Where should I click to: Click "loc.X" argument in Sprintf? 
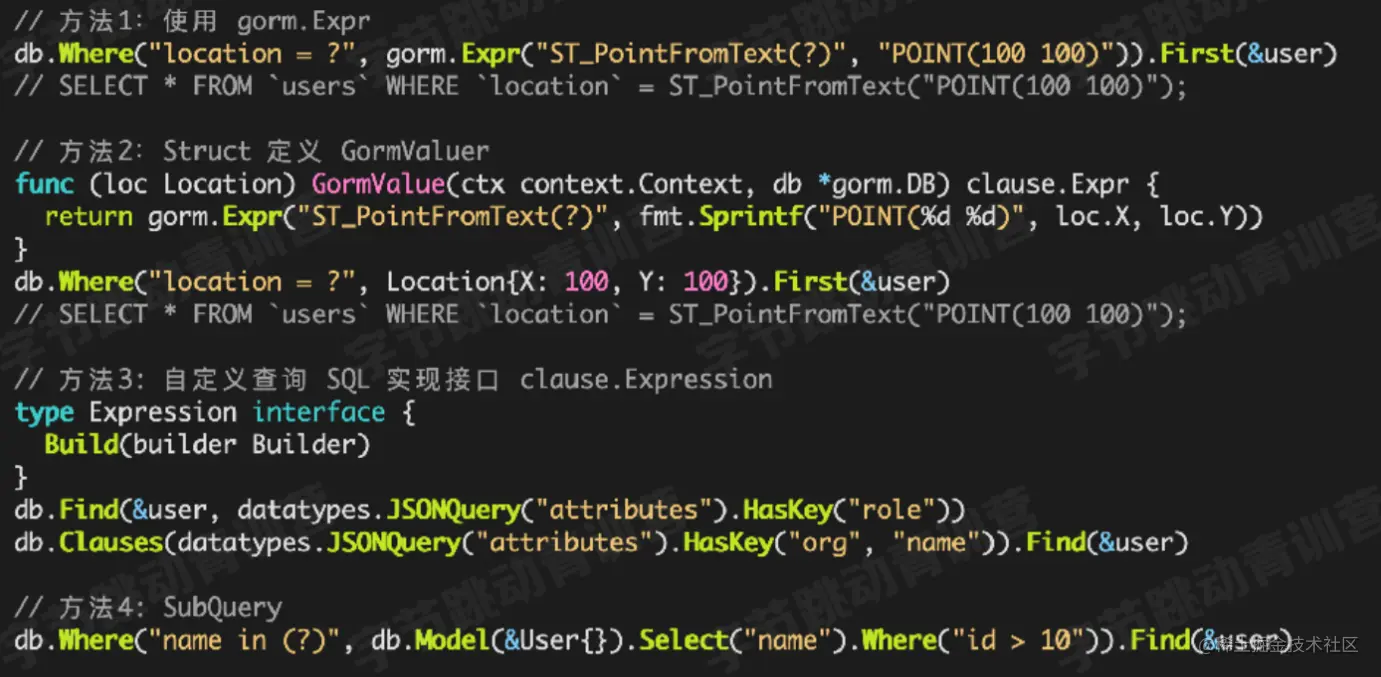1093,216
